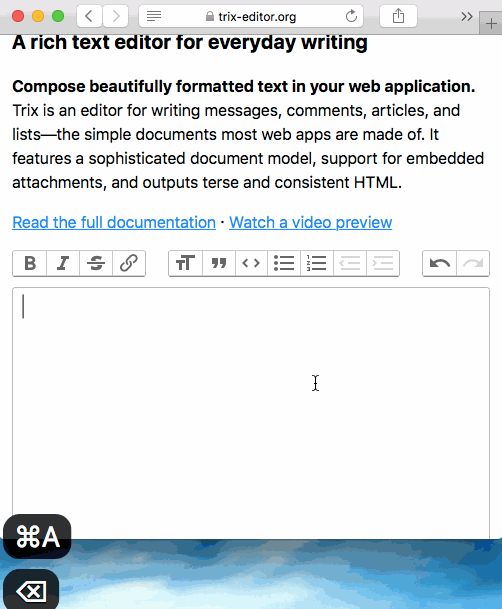Go back in Safari history
This screenshot has height=609, width=502.
pyautogui.click(x=89, y=16)
